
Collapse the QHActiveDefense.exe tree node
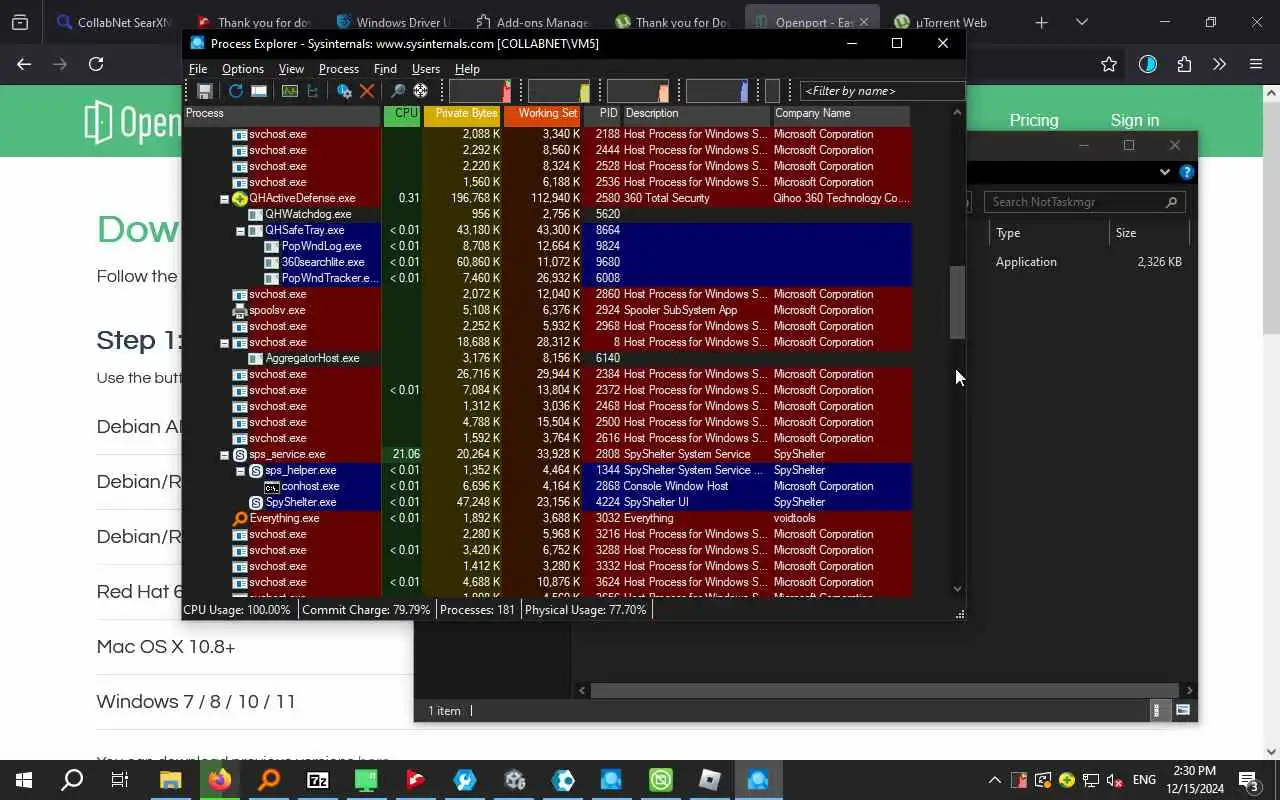coord(224,199)
